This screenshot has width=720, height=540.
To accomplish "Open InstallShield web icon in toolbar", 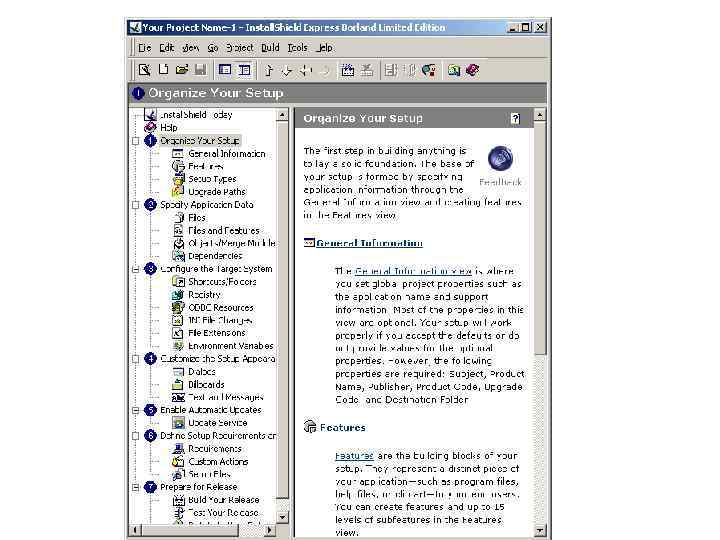I will coord(454,70).
